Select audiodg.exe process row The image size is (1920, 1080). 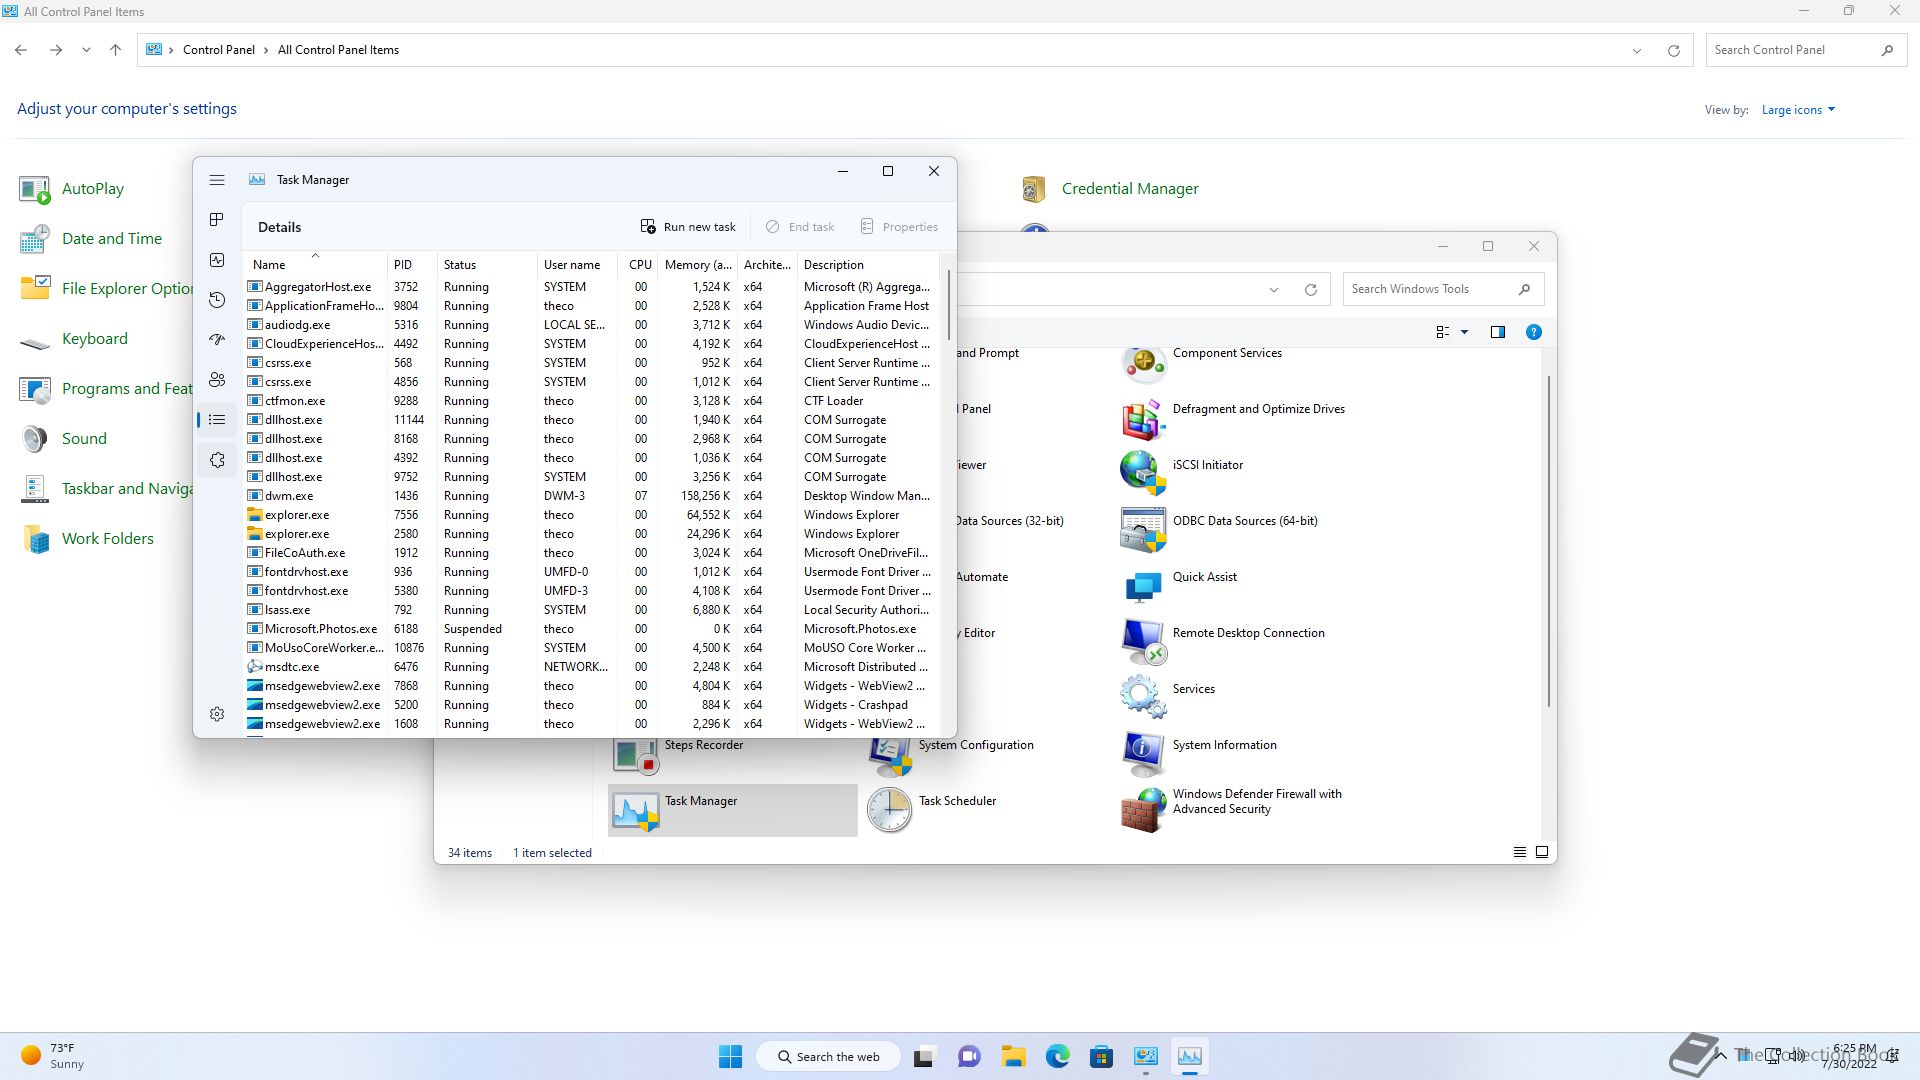pyautogui.click(x=592, y=325)
